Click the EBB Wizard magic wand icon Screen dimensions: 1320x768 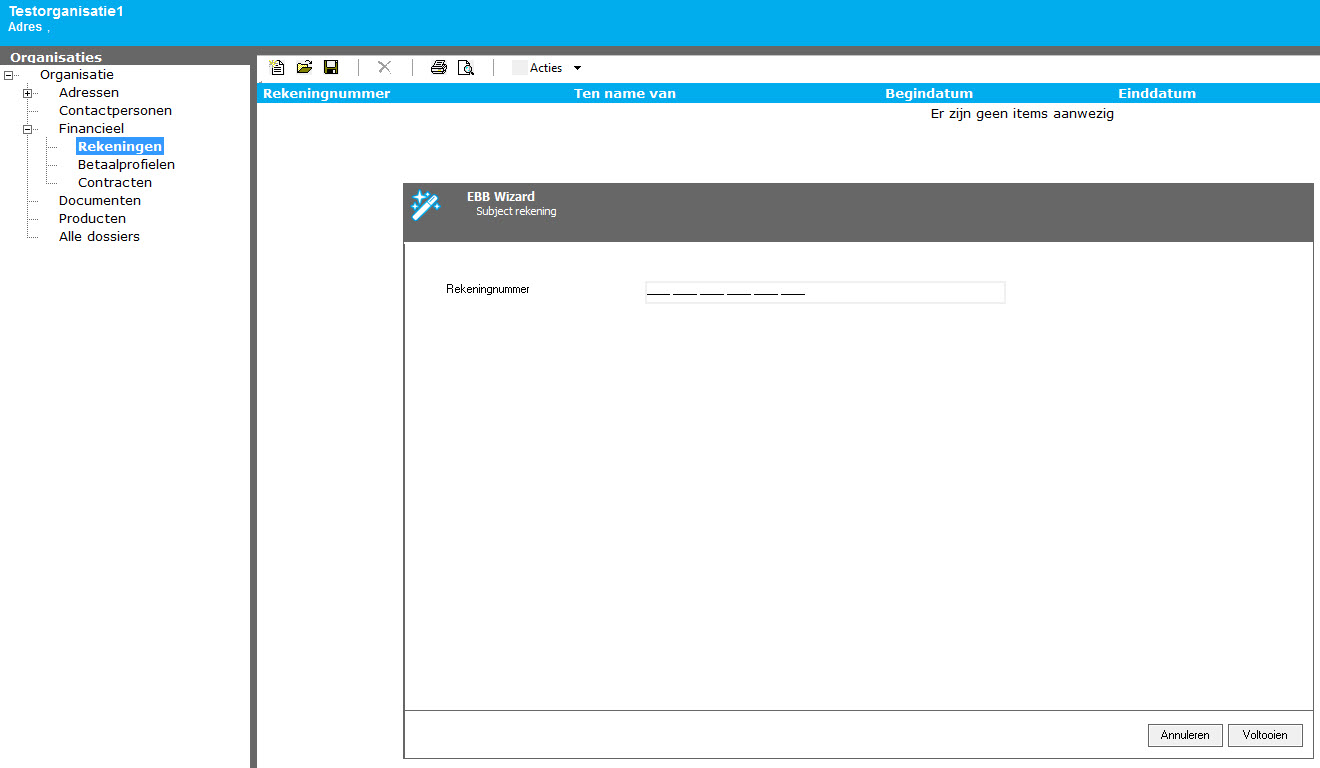tap(426, 205)
